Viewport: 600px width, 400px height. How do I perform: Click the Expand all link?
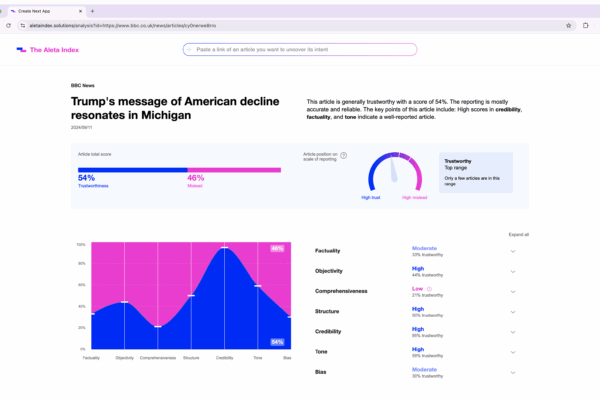click(519, 234)
